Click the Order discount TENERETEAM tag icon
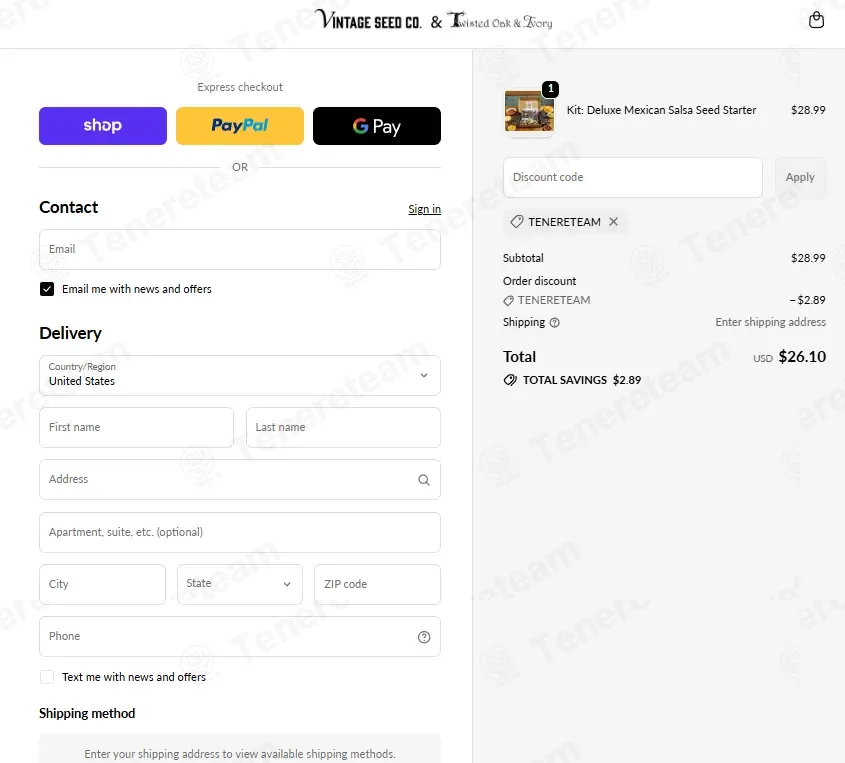Image resolution: width=845 pixels, height=763 pixels. pos(508,301)
